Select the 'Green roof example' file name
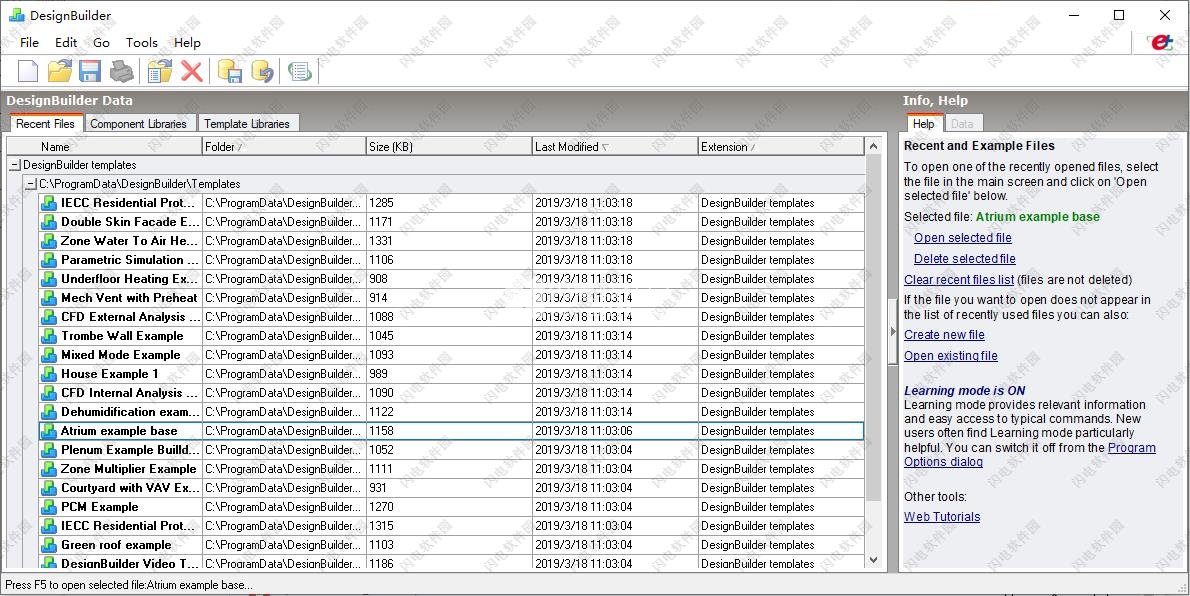The height and width of the screenshot is (596, 1190). point(116,545)
